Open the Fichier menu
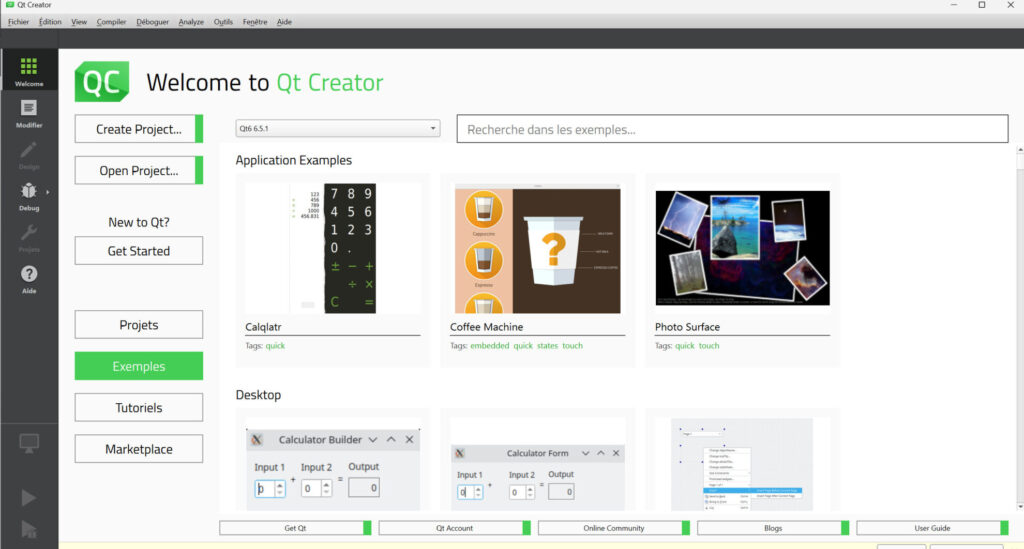The width and height of the screenshot is (1024, 549). pos(18,22)
